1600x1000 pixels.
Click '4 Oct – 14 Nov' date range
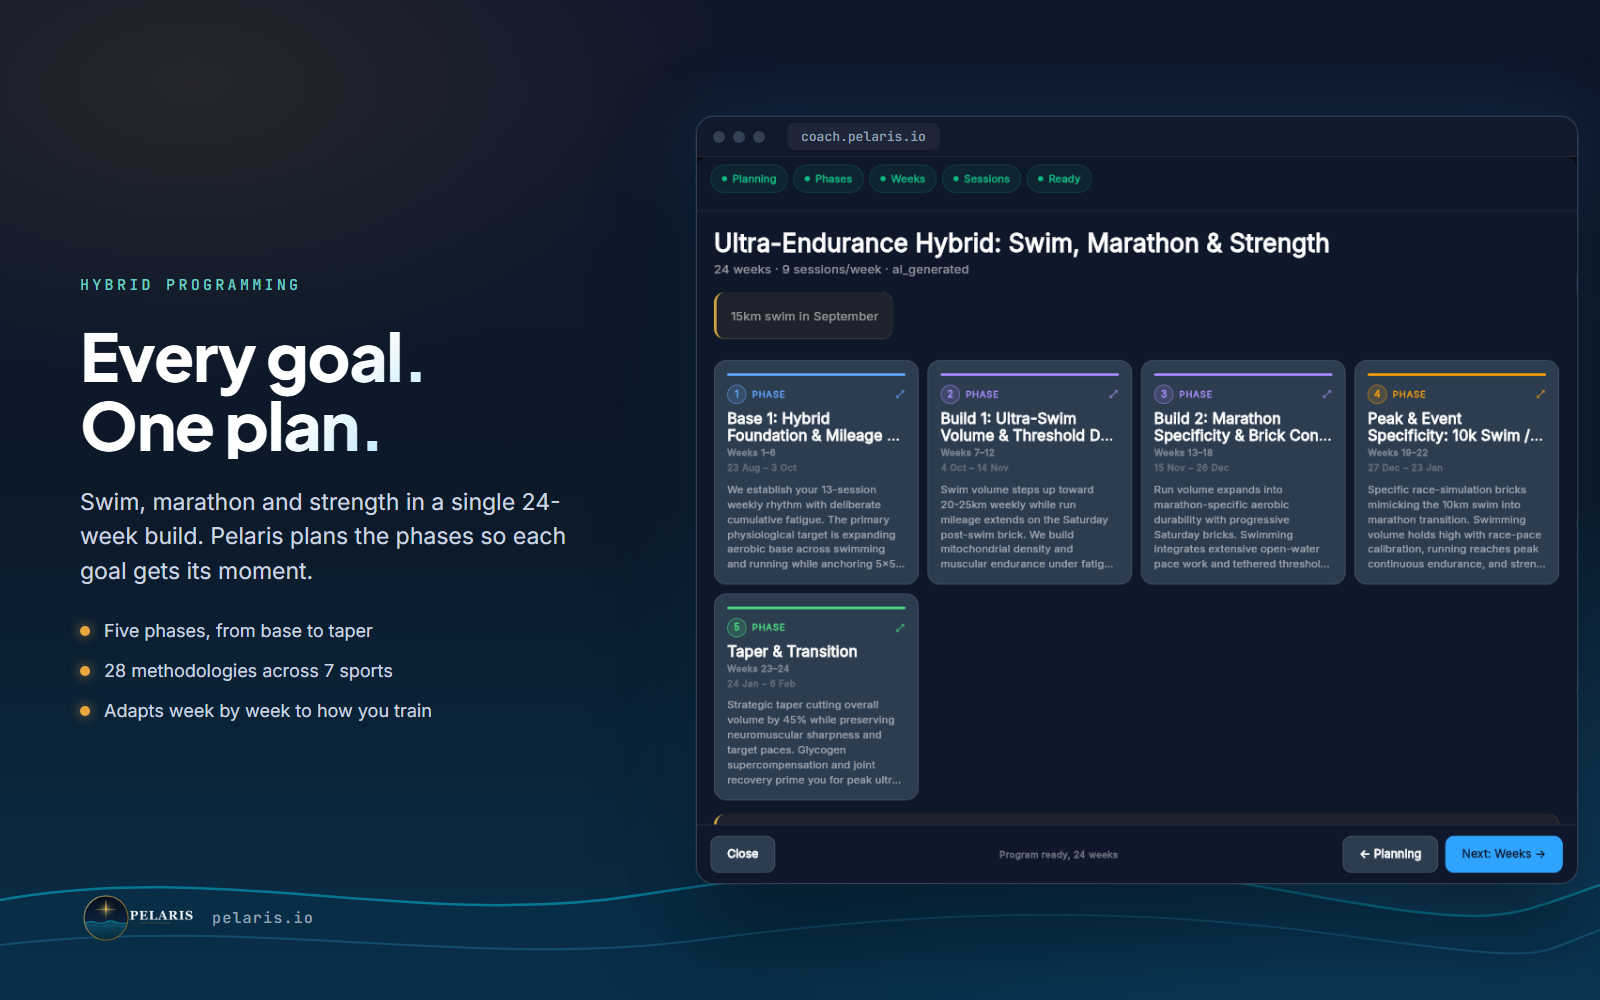[x=974, y=468]
